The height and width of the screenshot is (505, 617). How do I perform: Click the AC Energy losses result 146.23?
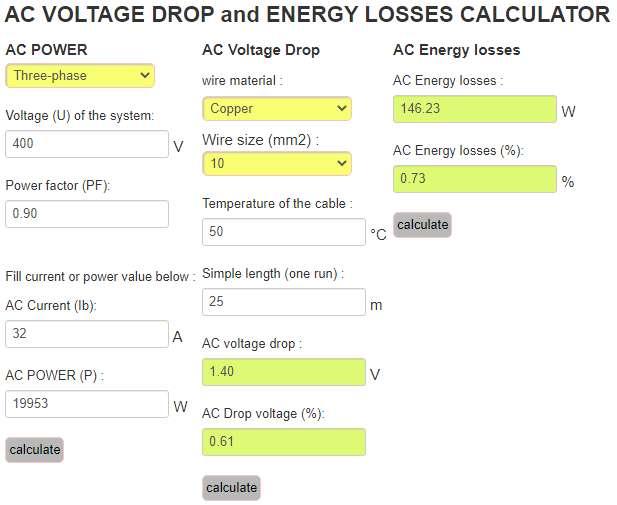pyautogui.click(x=475, y=109)
